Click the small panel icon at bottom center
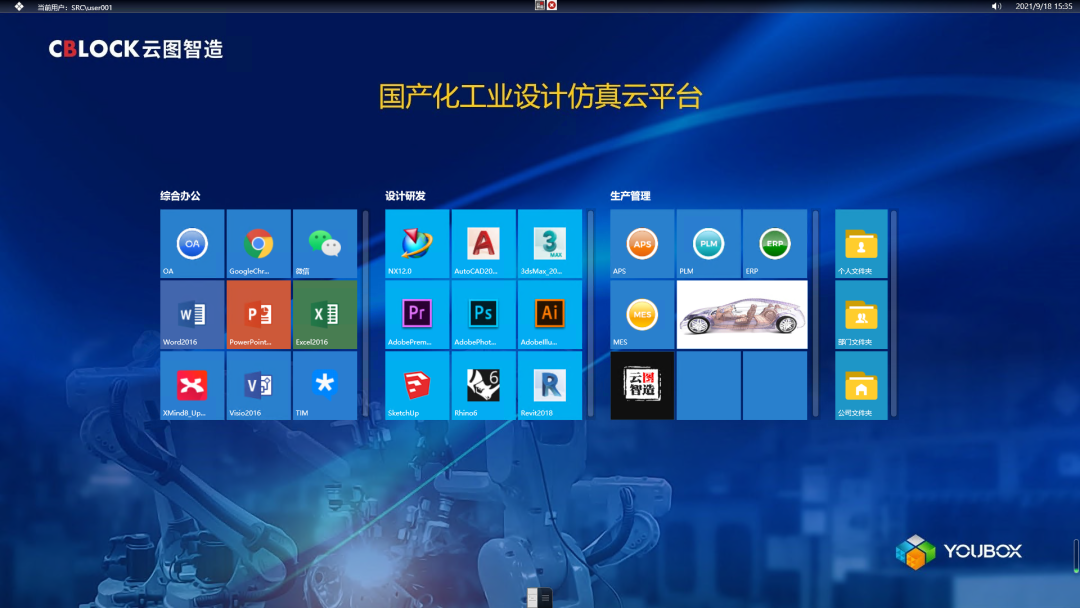The height and width of the screenshot is (608, 1080). click(x=539, y=597)
